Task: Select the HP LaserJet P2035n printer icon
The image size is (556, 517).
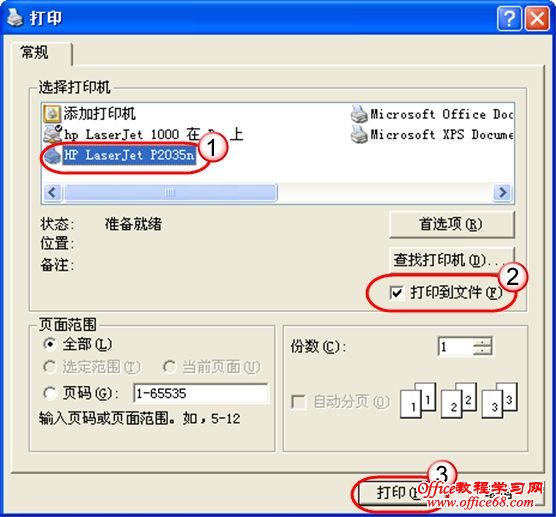Action: 52,155
